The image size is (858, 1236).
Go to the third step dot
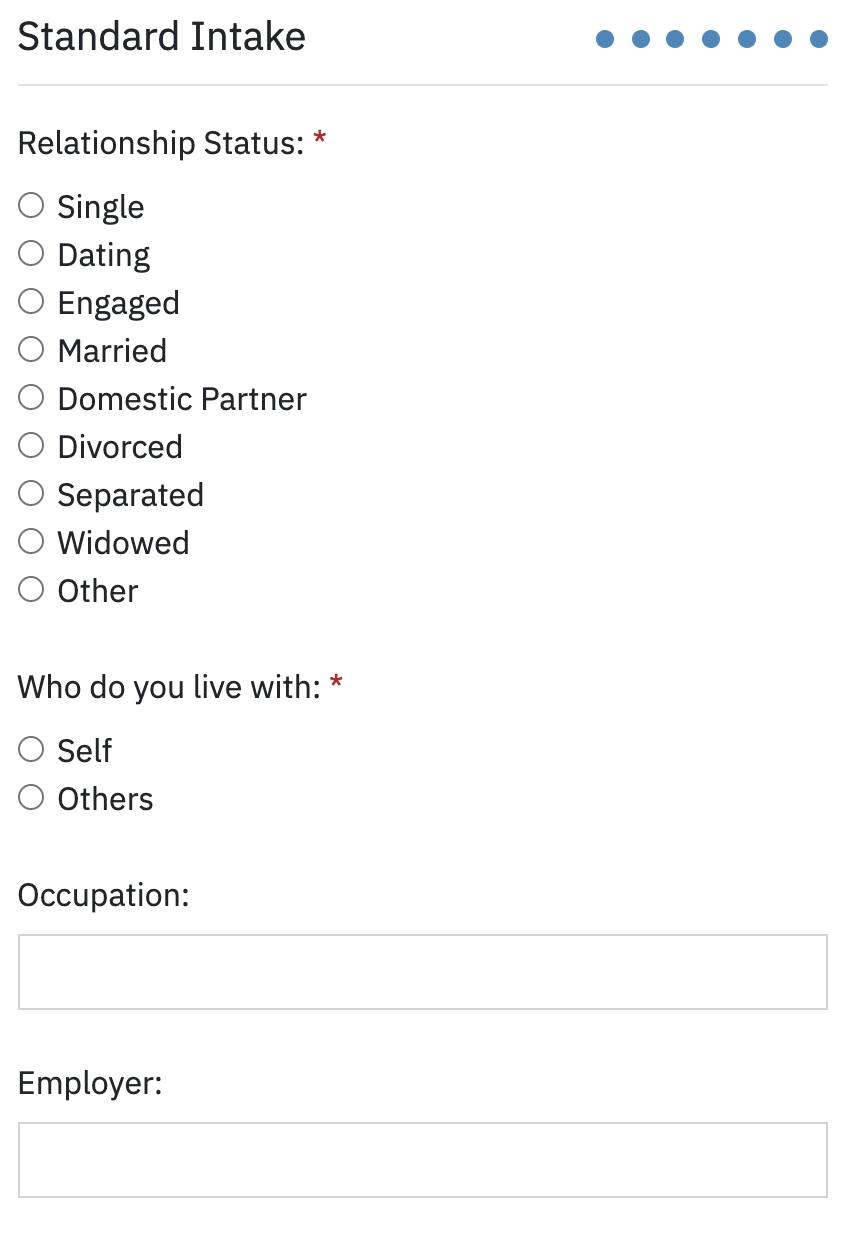point(676,39)
